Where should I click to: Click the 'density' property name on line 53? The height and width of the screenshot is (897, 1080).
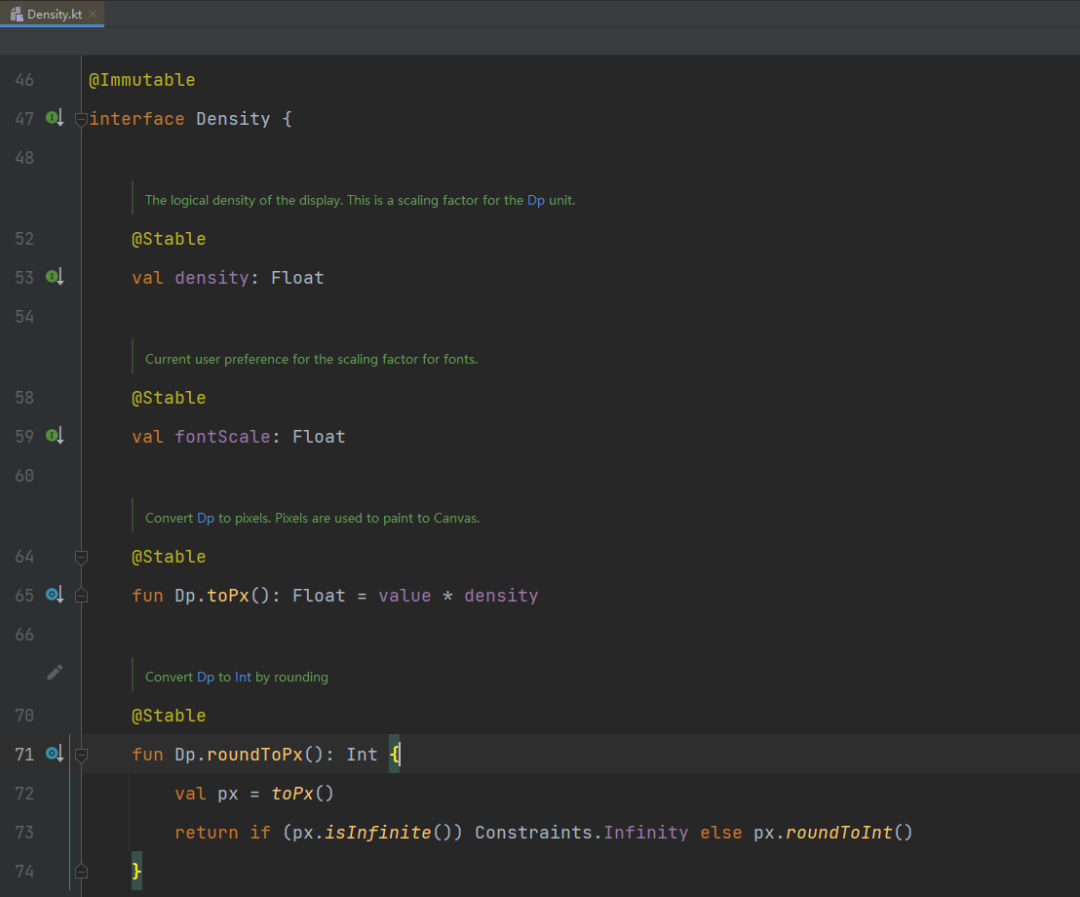tap(211, 278)
